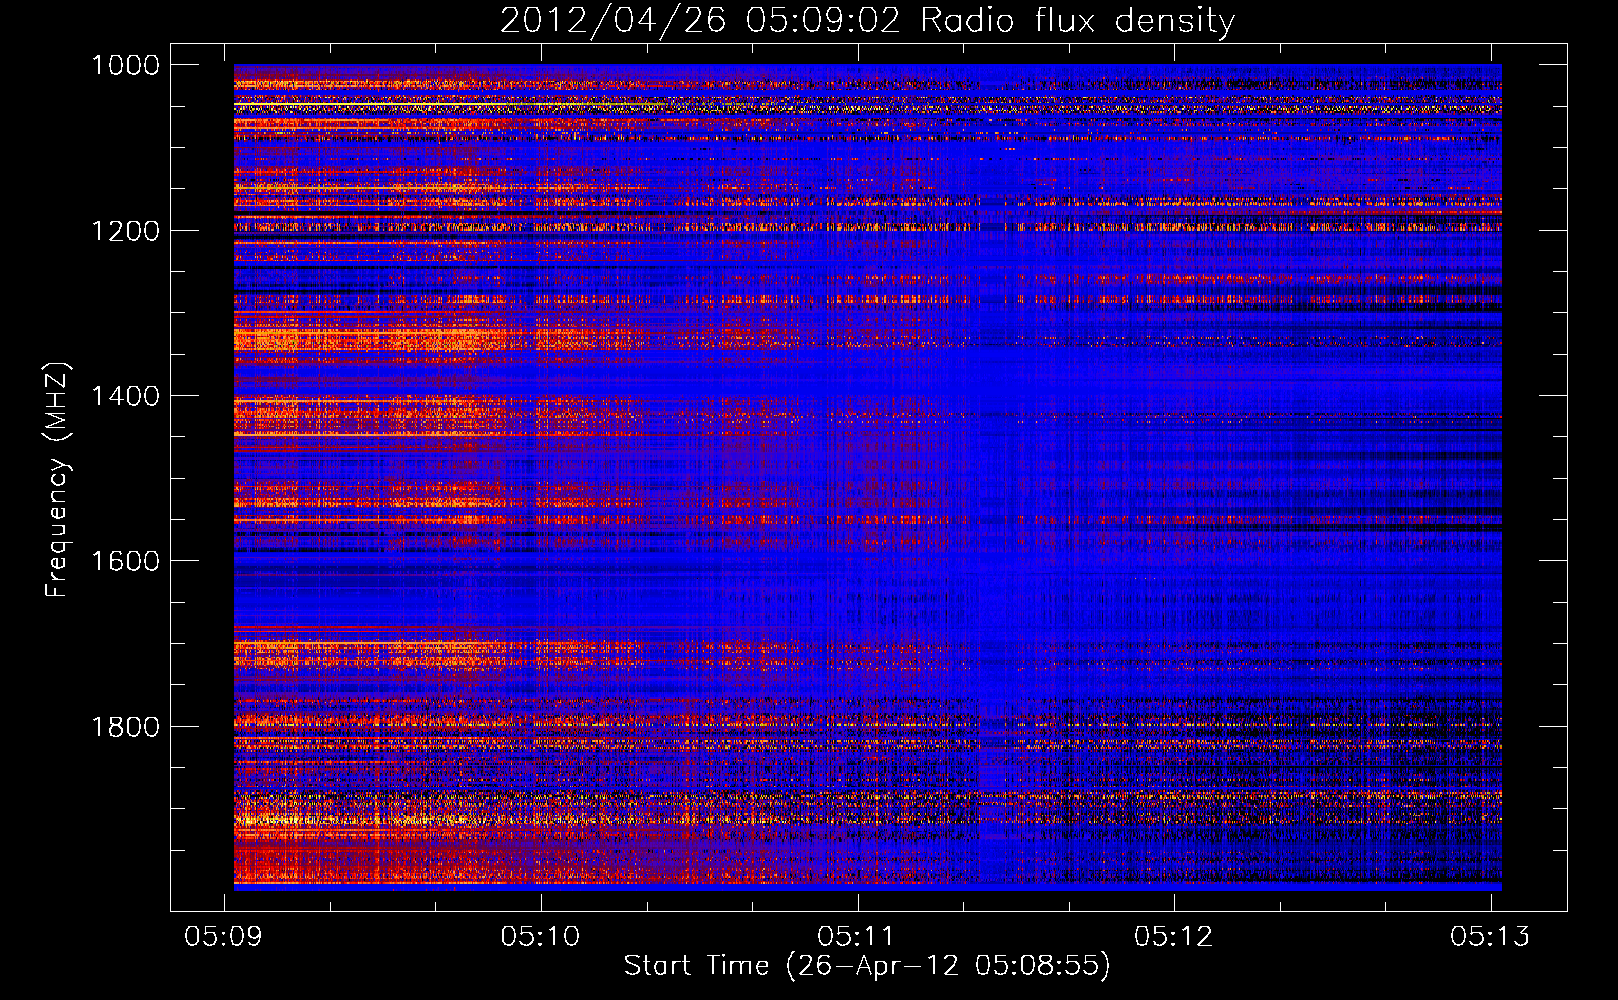Viewport: 1618px width, 1000px height.
Task: Click the 1000 frequency tick label
Action: (125, 65)
